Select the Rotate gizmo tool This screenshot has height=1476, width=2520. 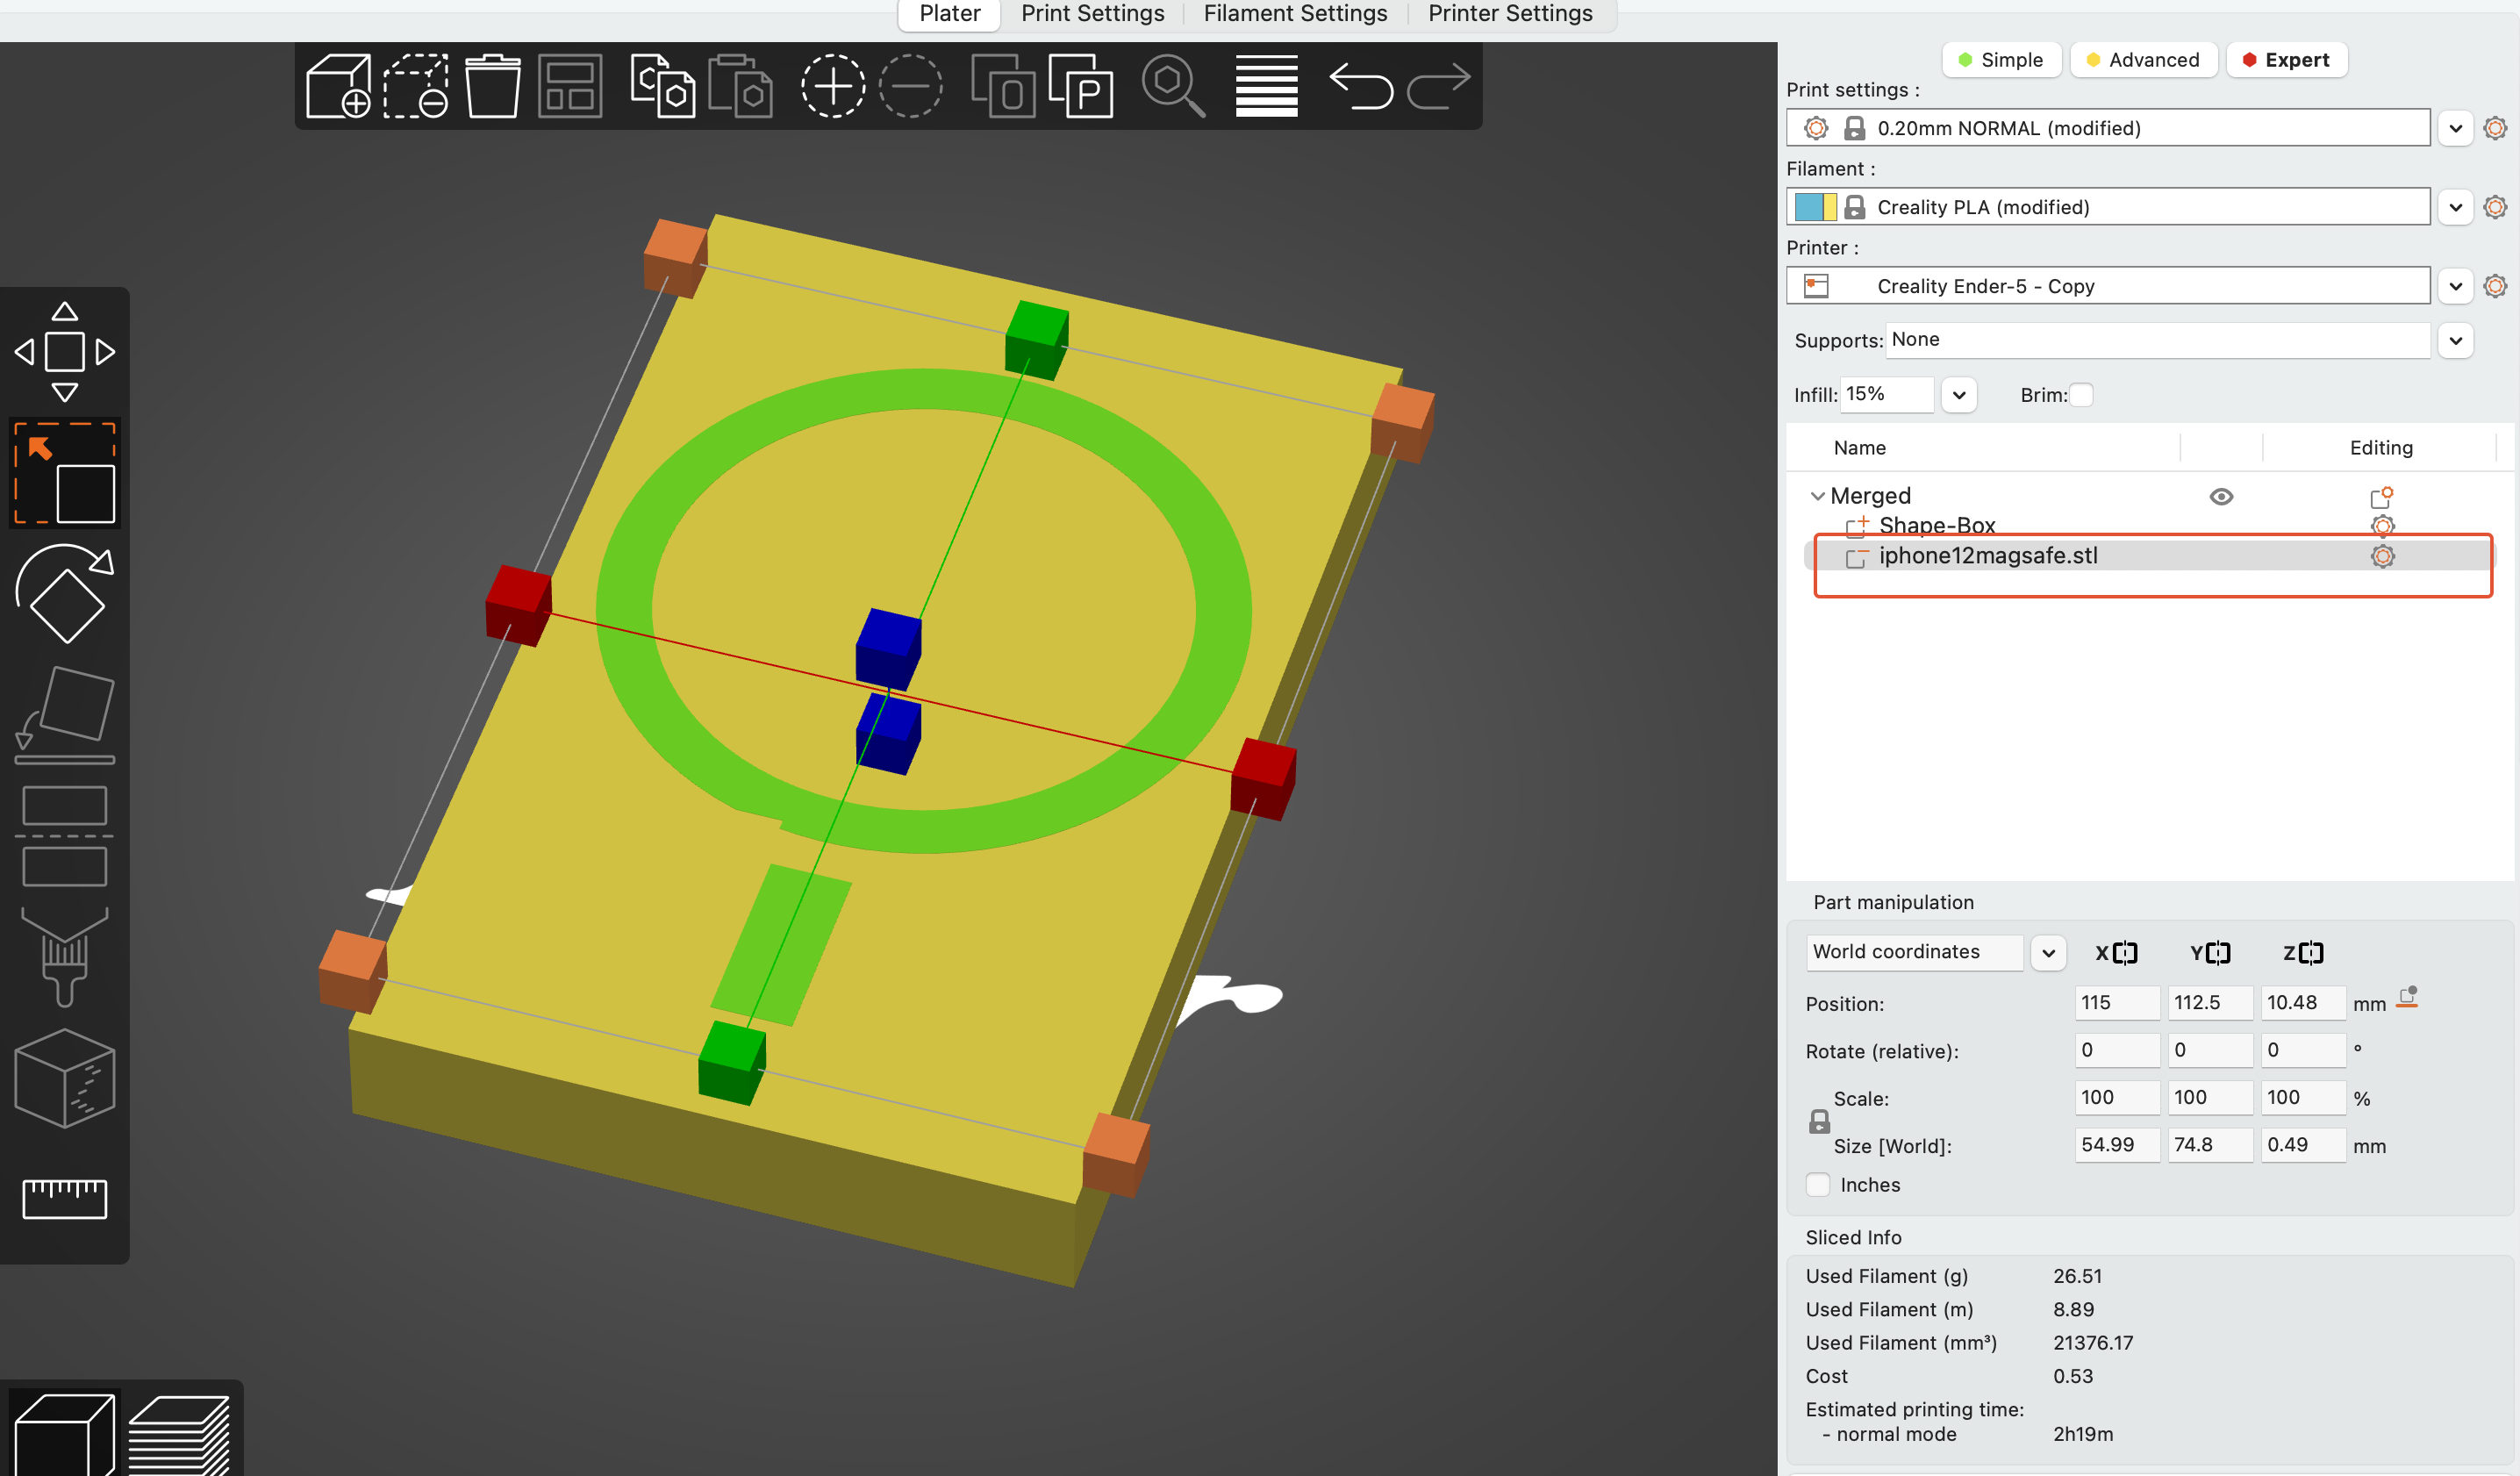[65, 594]
